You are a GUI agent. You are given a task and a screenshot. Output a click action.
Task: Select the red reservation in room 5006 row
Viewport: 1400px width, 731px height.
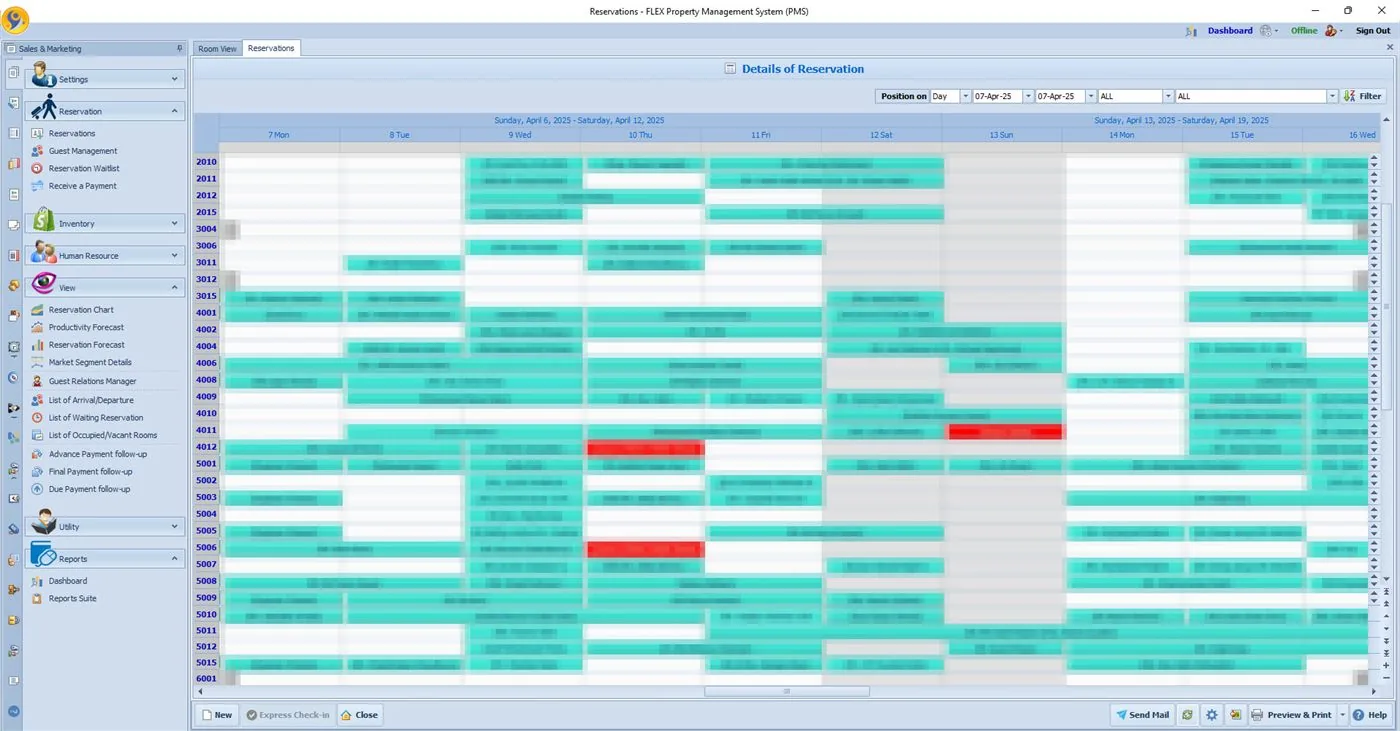646,549
